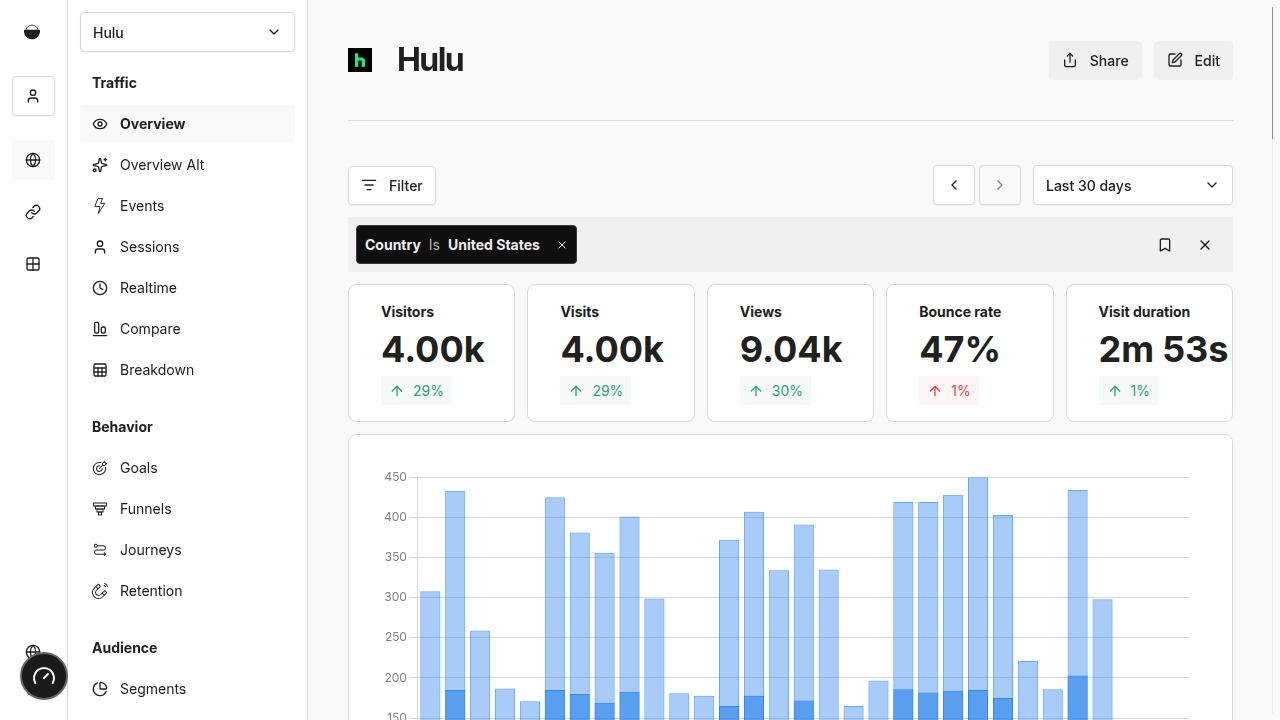This screenshot has width=1280, height=720.
Task: Click the logo icon at top left
Action: pos(32,32)
